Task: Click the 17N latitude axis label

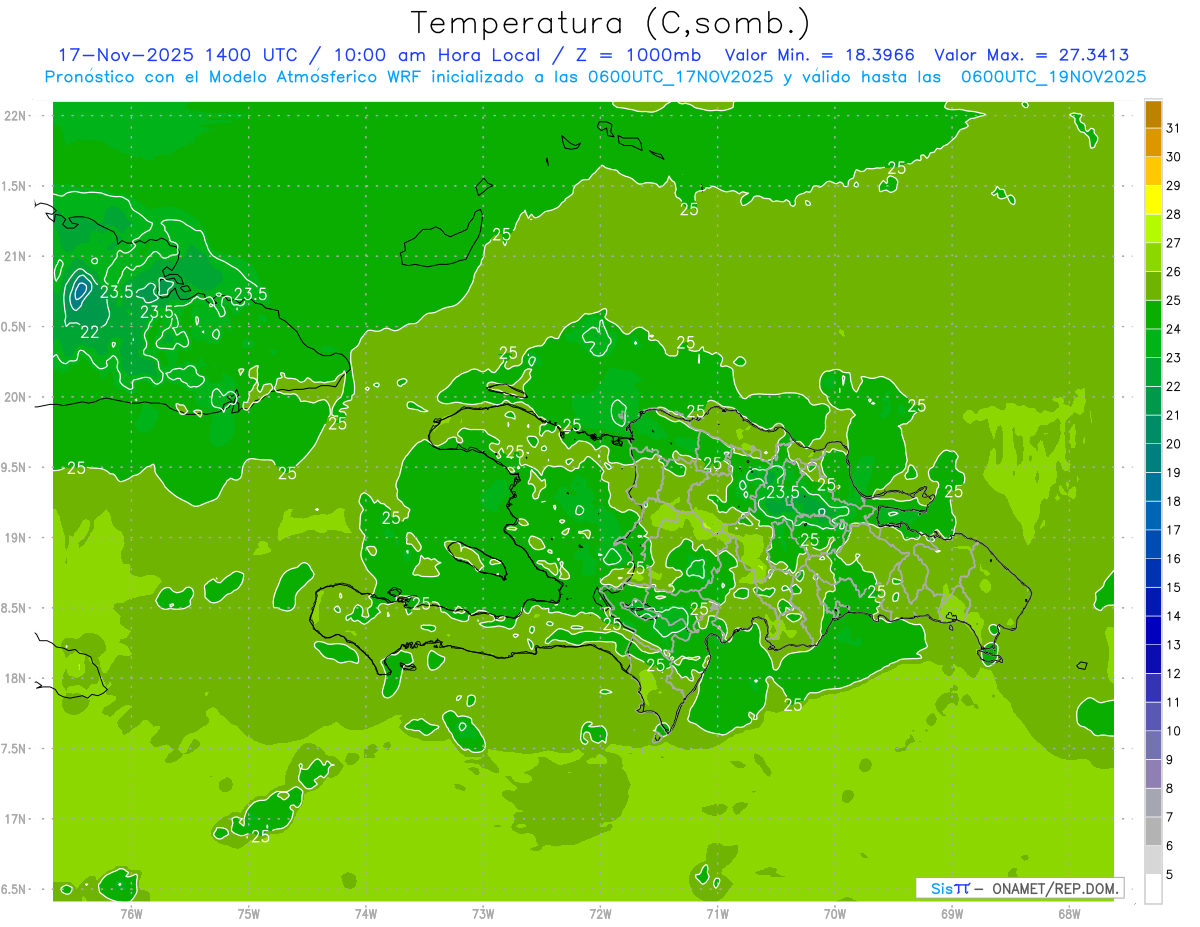Action: click(x=15, y=819)
